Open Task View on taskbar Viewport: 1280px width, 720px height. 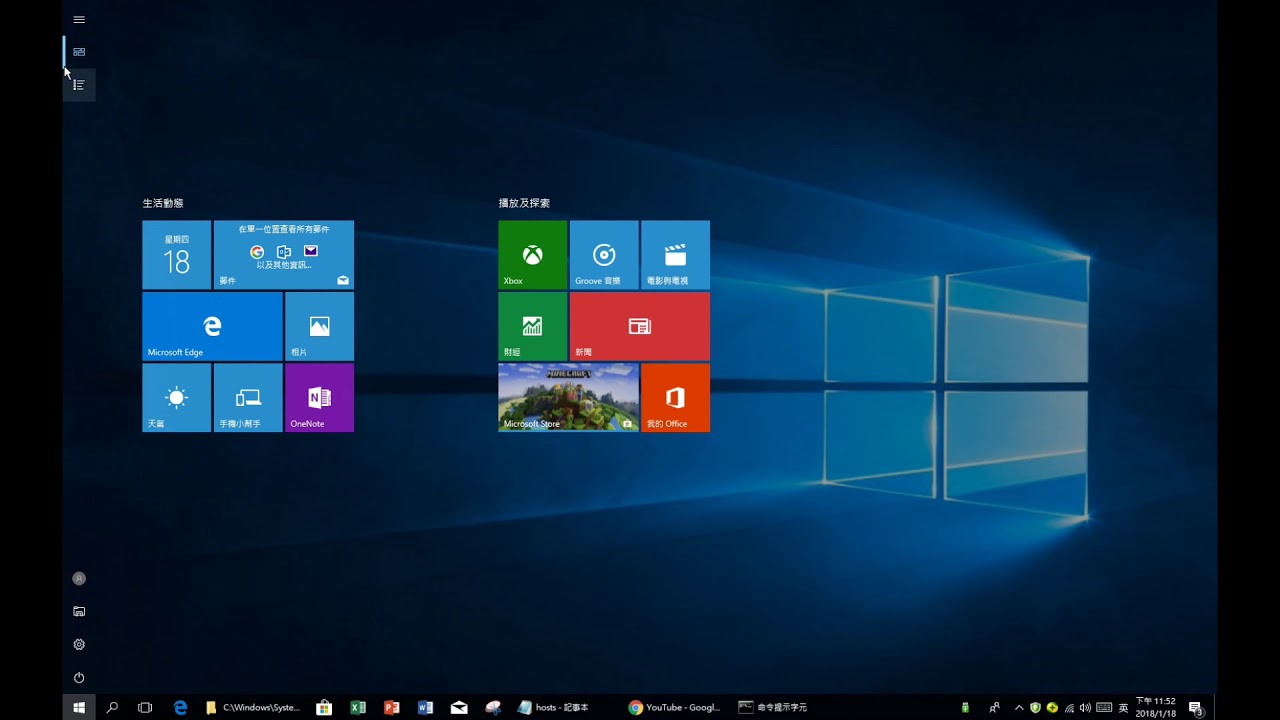[145, 707]
